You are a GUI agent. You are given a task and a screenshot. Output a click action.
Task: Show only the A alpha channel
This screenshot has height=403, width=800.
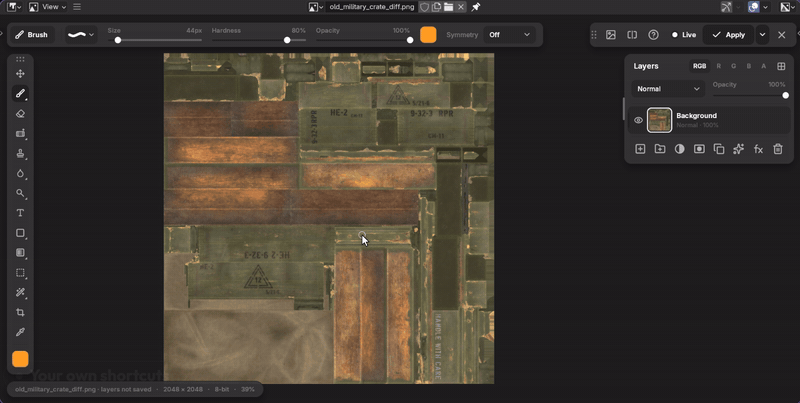tap(764, 66)
